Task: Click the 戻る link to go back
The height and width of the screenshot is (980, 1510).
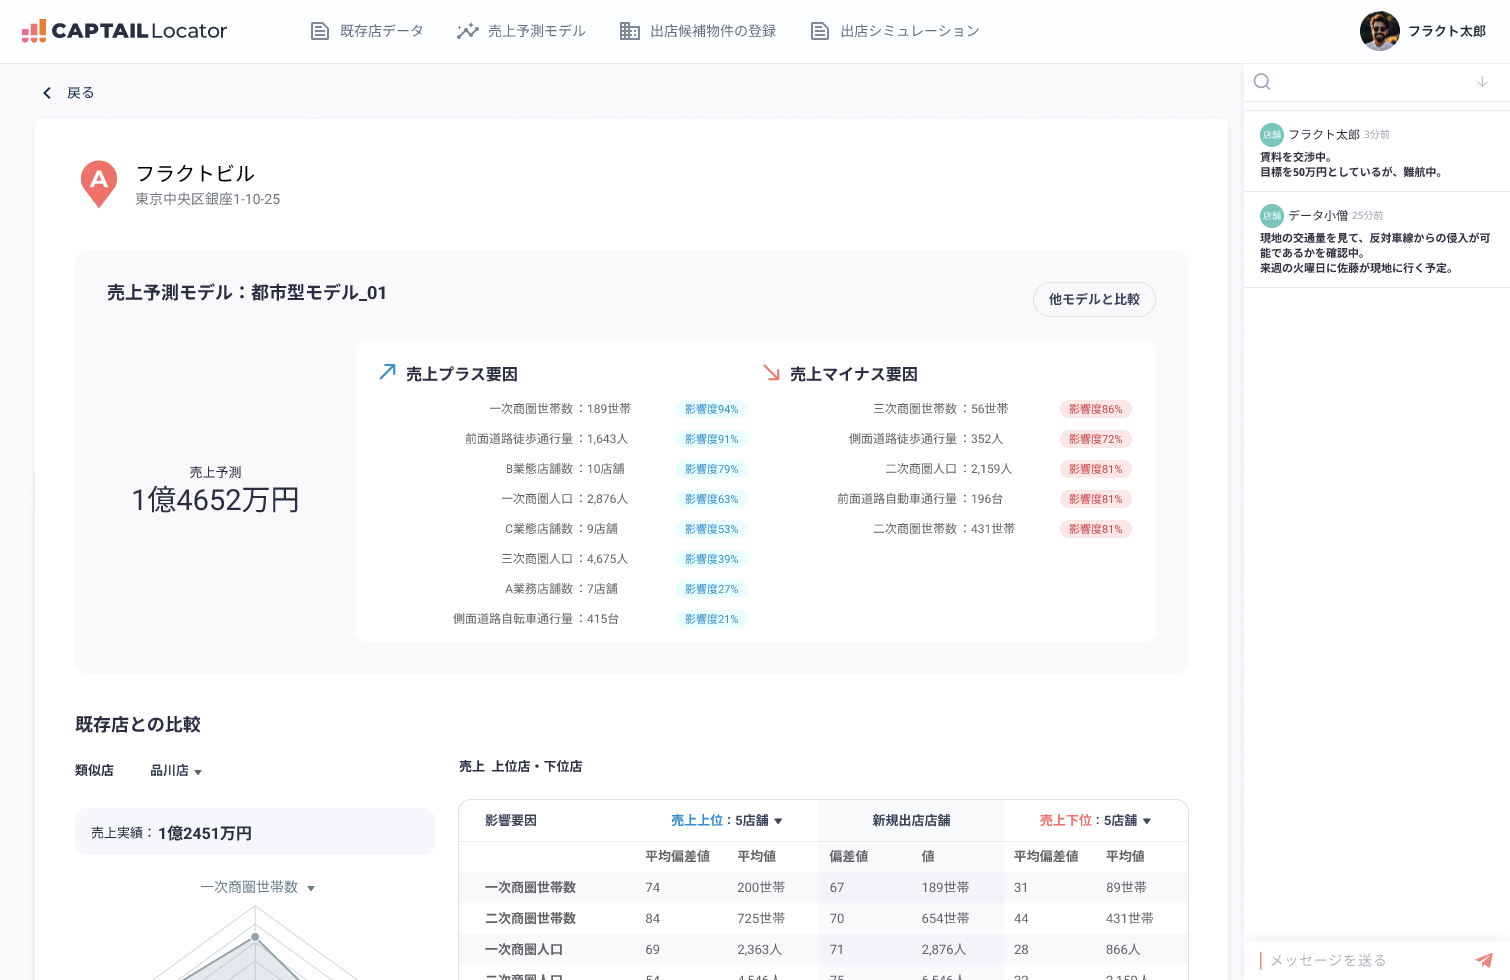Action: (80, 92)
